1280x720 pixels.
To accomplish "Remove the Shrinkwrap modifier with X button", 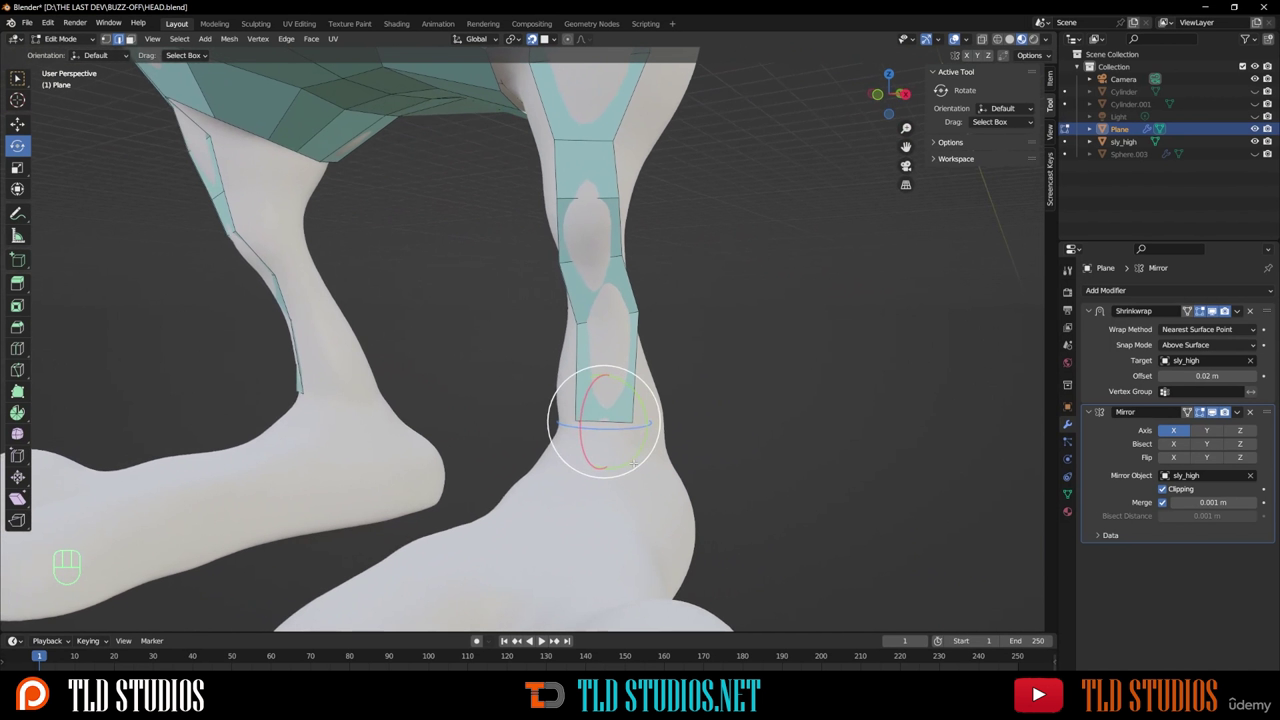I will point(1249,311).
